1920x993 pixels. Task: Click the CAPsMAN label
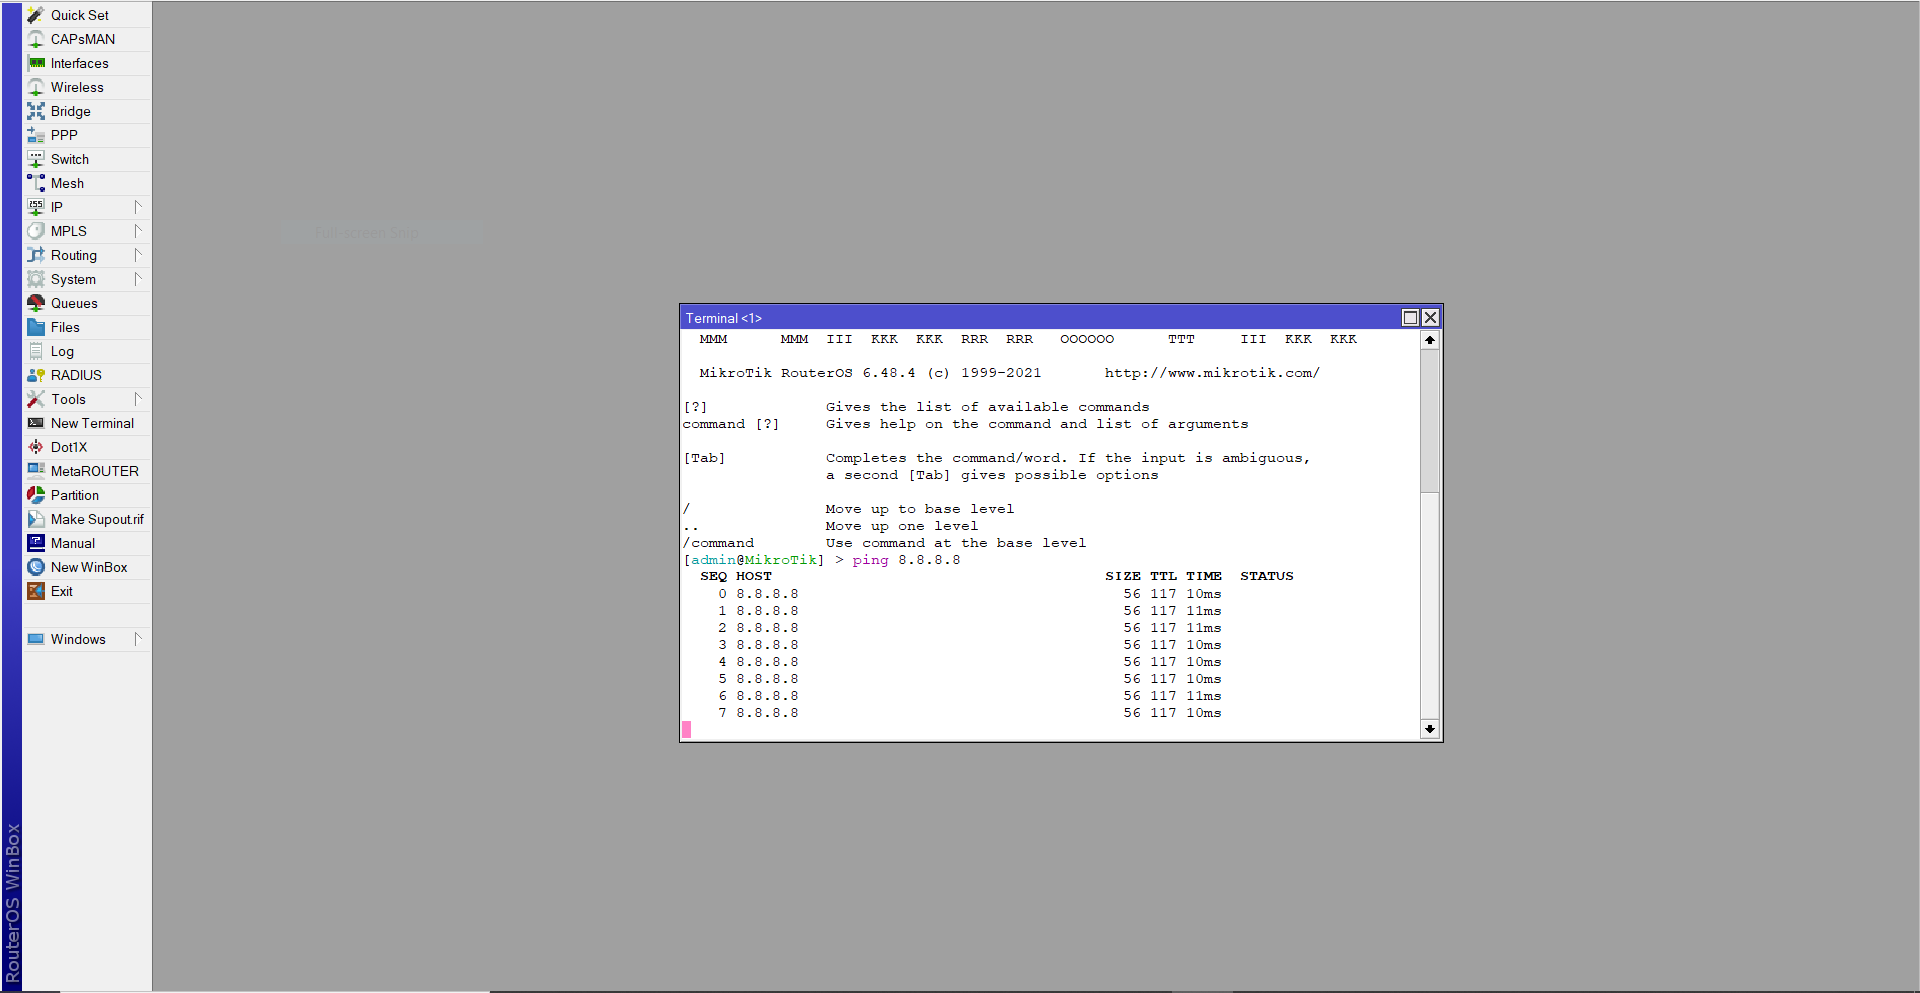[83, 39]
